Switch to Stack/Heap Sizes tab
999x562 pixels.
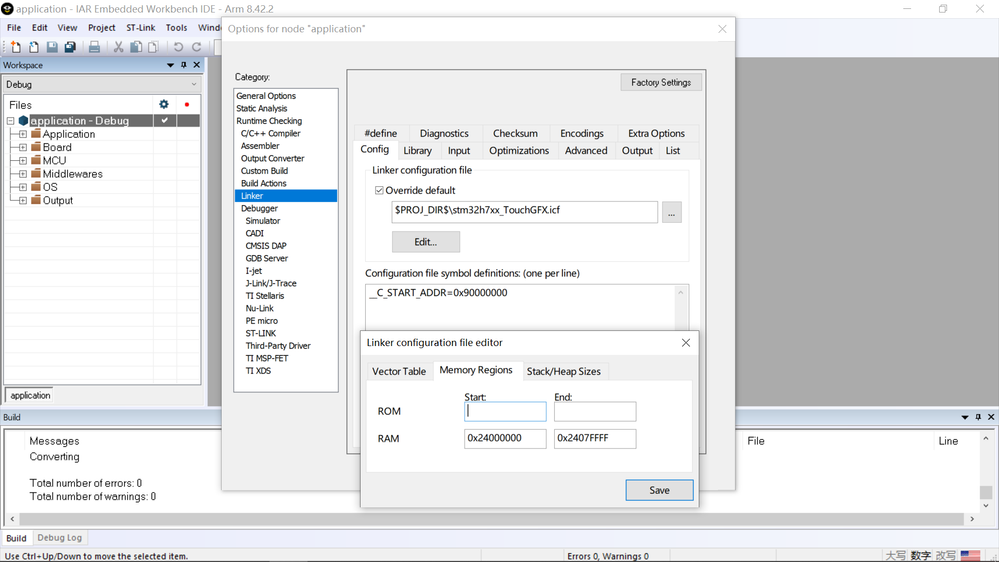pyautogui.click(x=563, y=371)
